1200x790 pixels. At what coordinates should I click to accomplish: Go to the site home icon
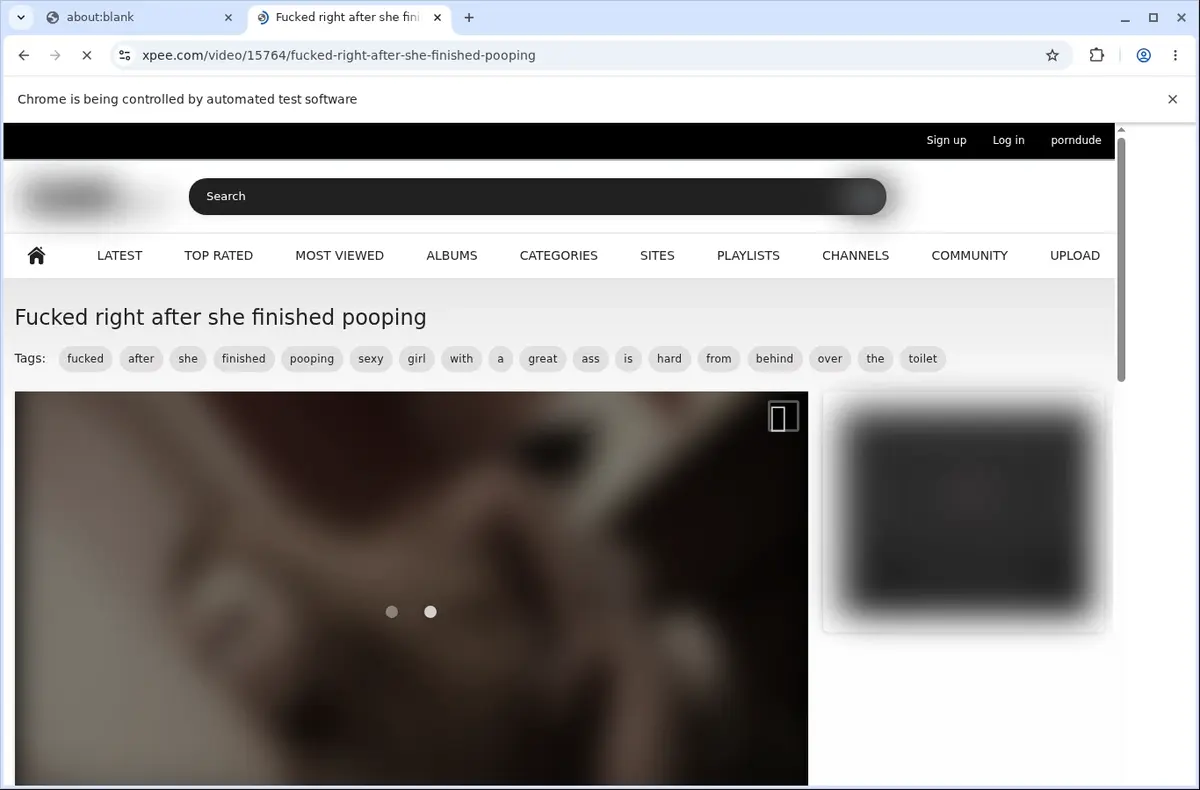(37, 255)
